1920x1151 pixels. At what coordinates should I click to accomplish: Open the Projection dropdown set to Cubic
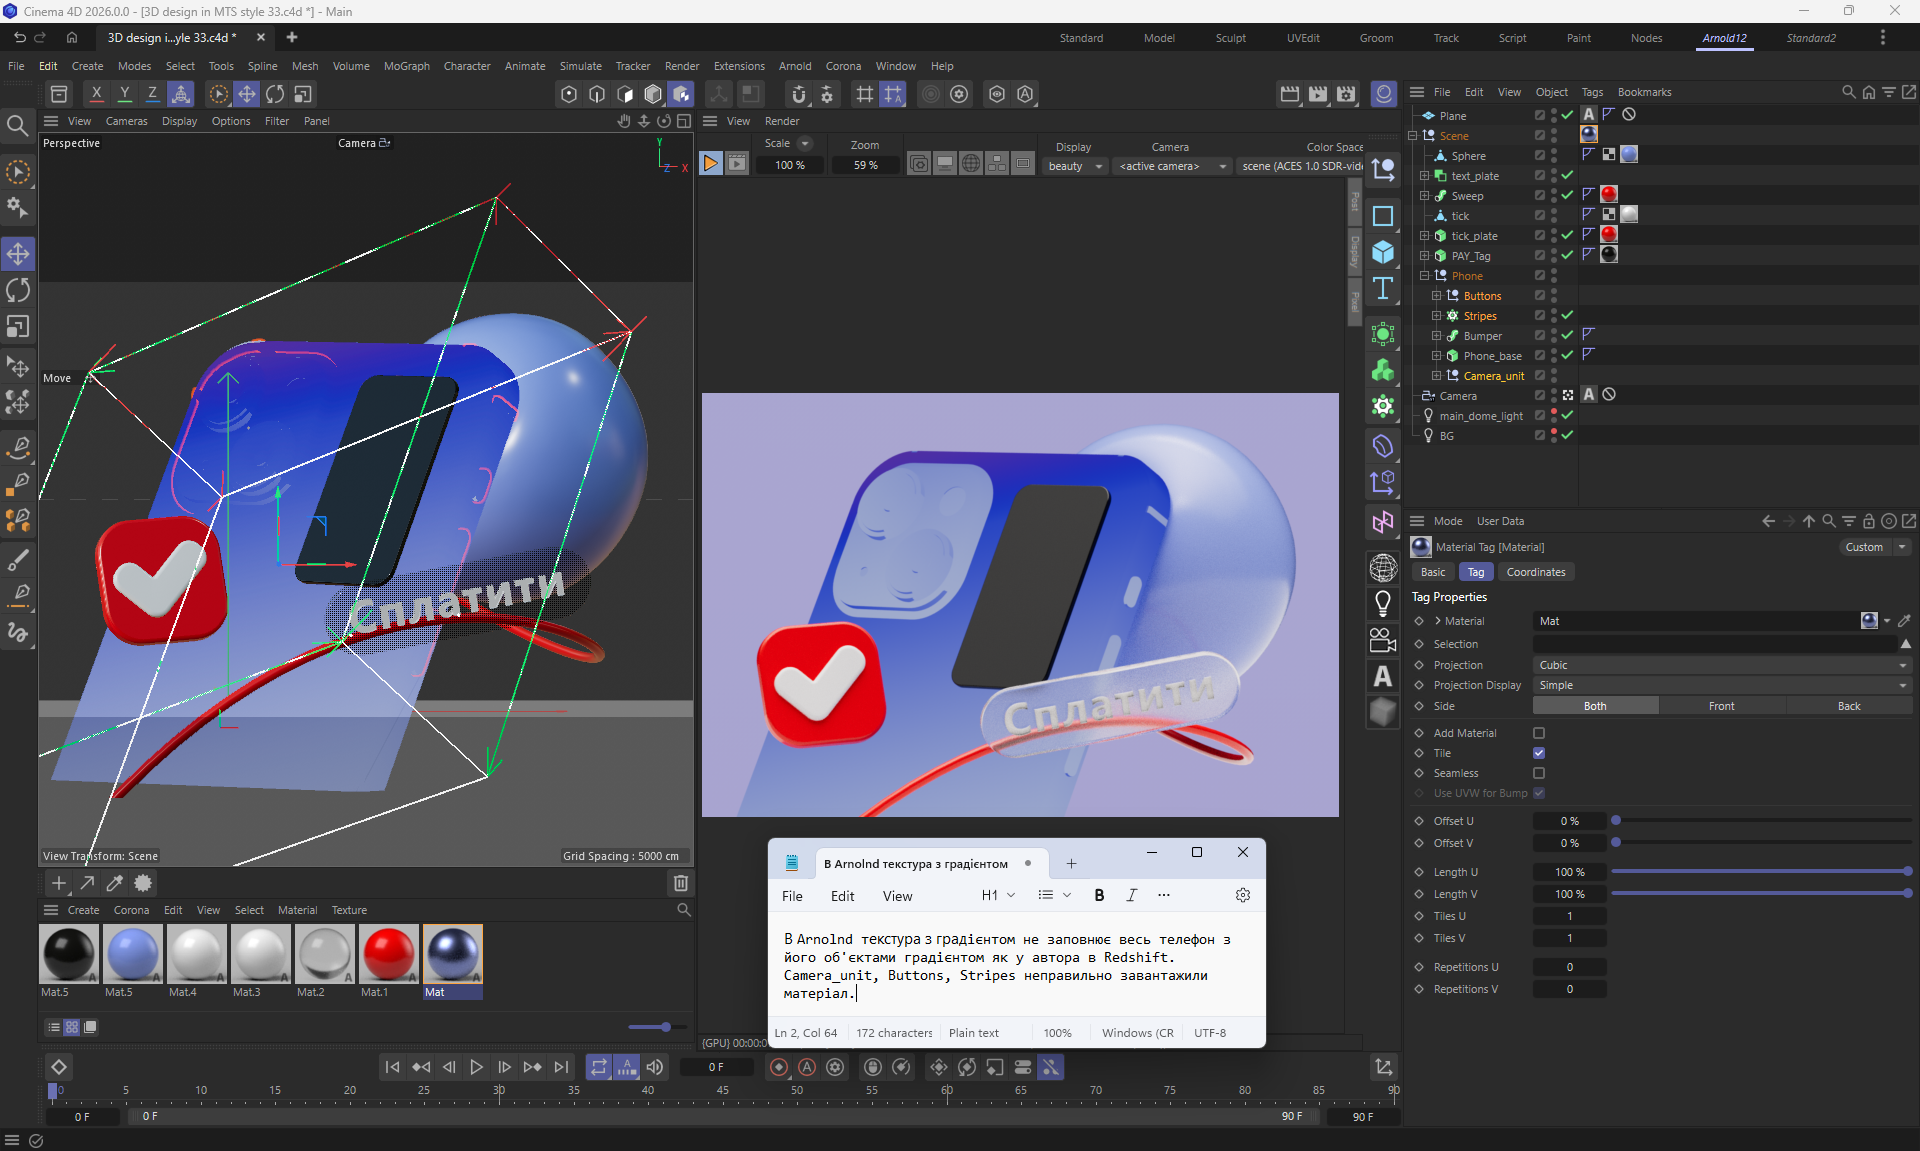pos(1721,665)
